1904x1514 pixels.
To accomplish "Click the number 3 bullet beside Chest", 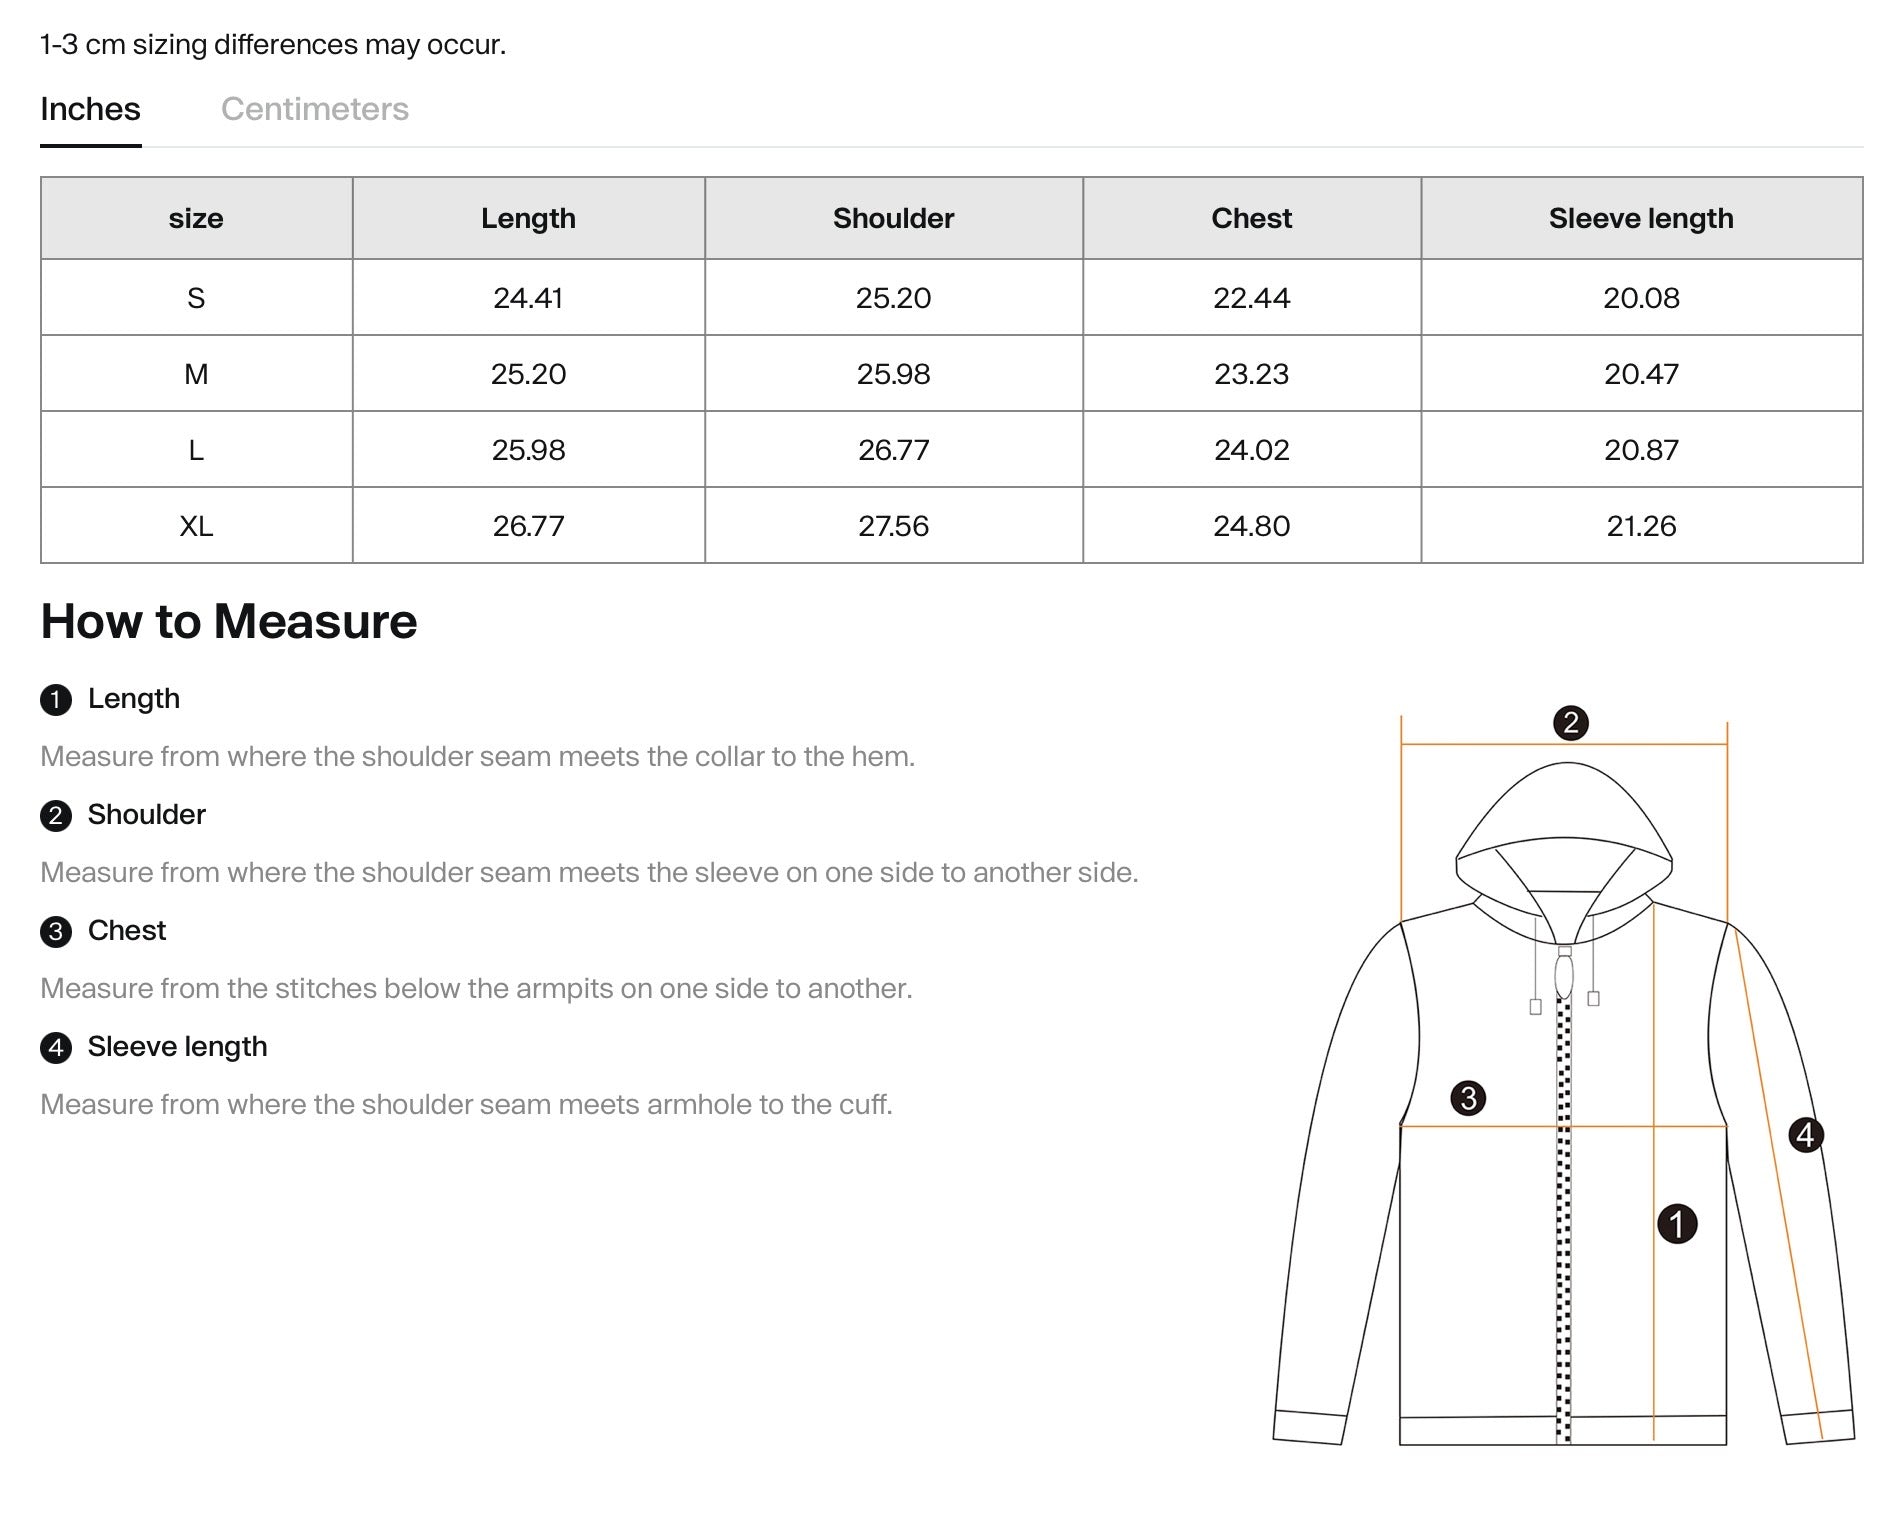I will (x=56, y=931).
